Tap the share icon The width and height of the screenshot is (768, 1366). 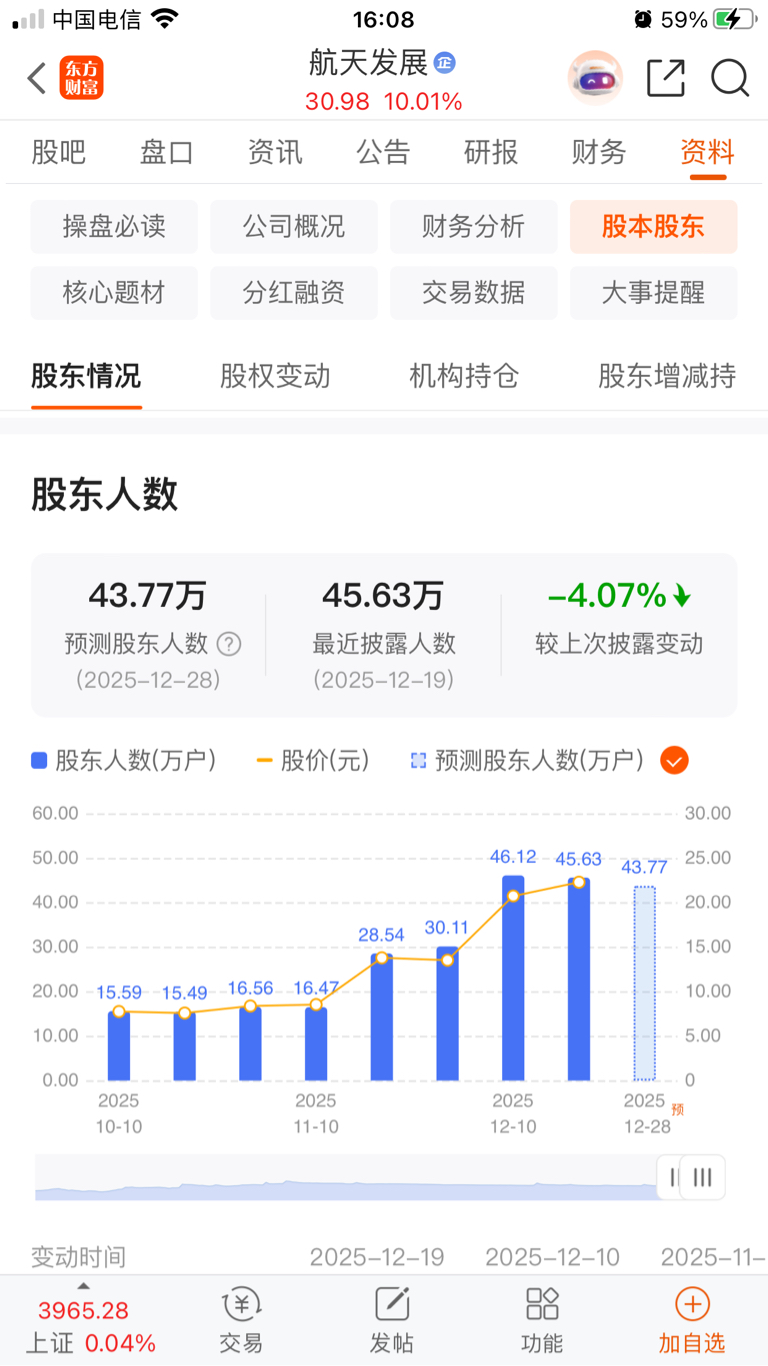[666, 78]
